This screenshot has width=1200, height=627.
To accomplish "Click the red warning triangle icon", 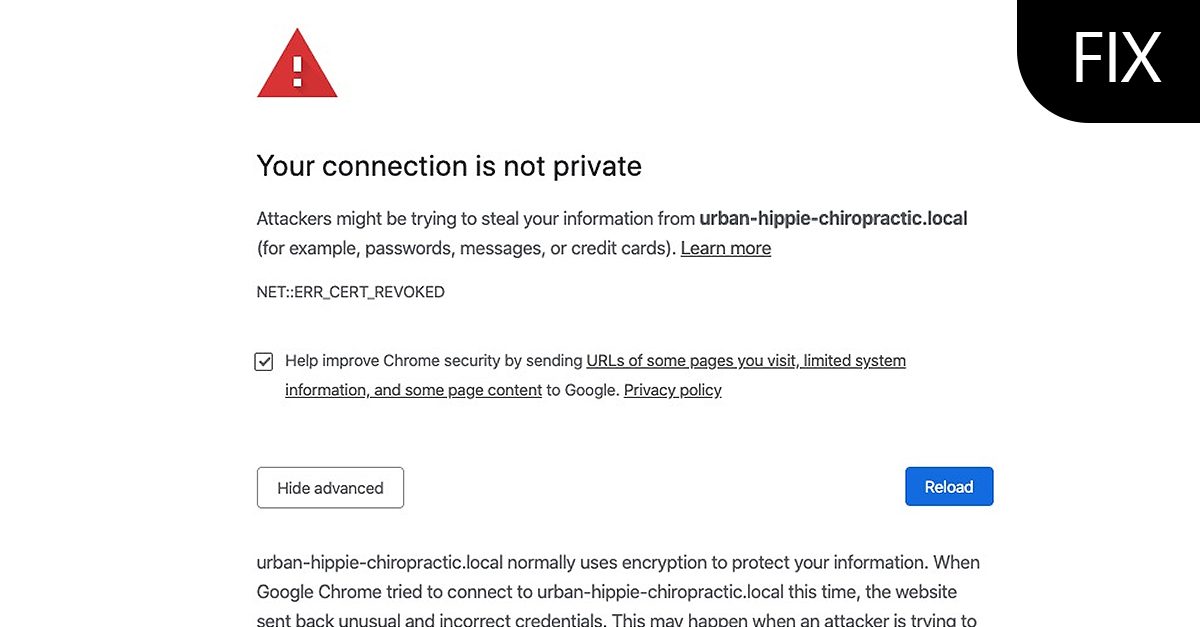I will [296, 66].
